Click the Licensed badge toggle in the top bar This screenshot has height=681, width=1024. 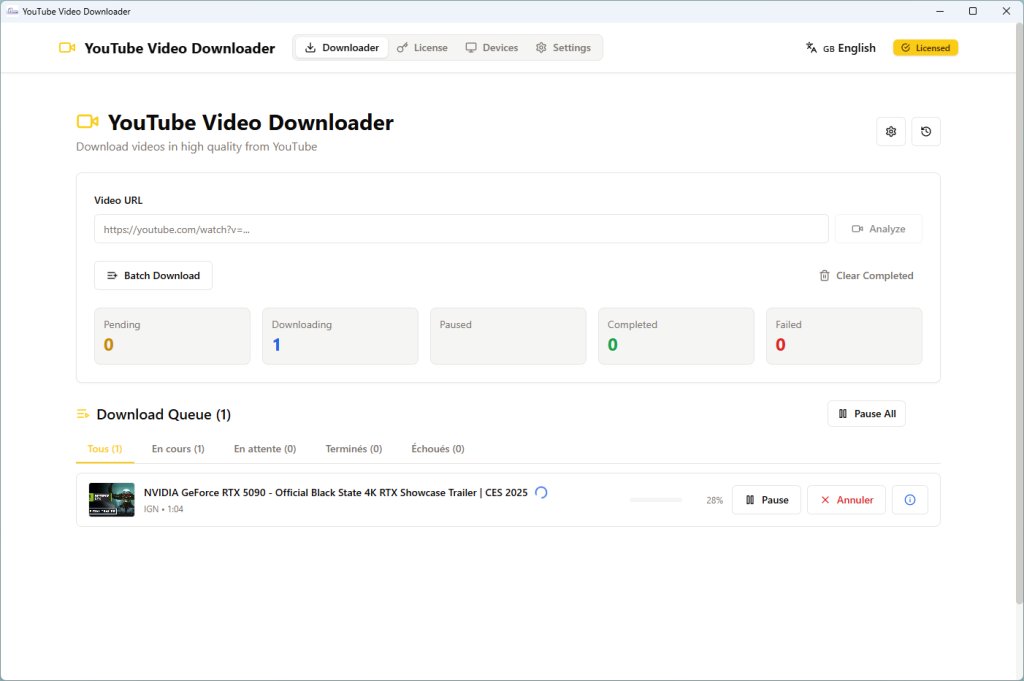coord(925,47)
